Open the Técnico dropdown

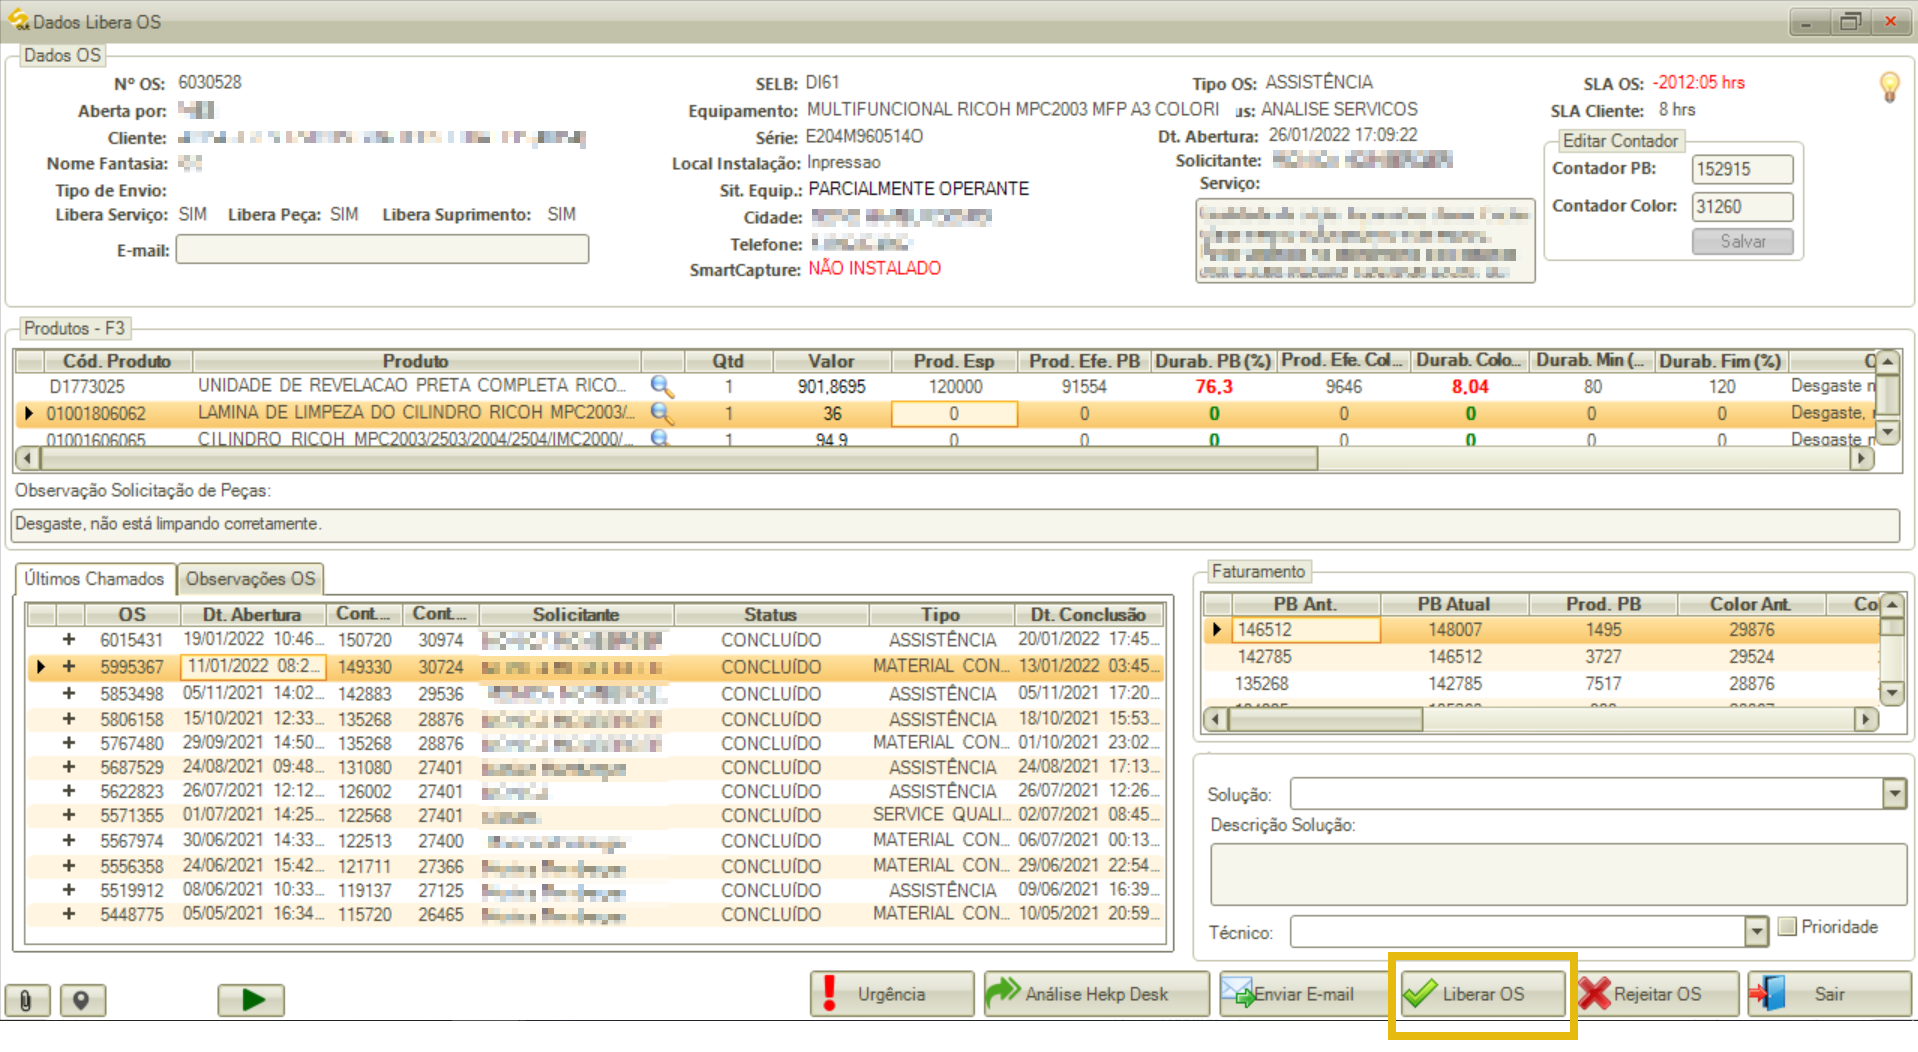[1757, 932]
